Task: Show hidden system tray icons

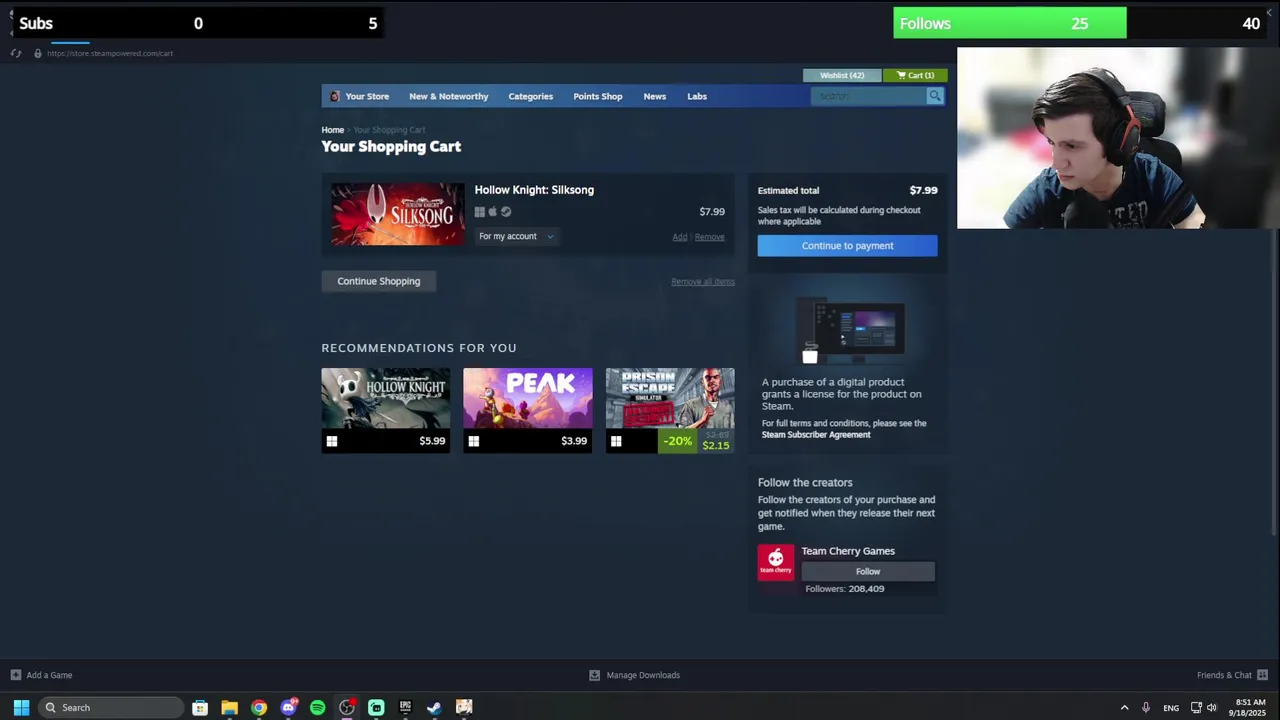Action: coord(1124,707)
